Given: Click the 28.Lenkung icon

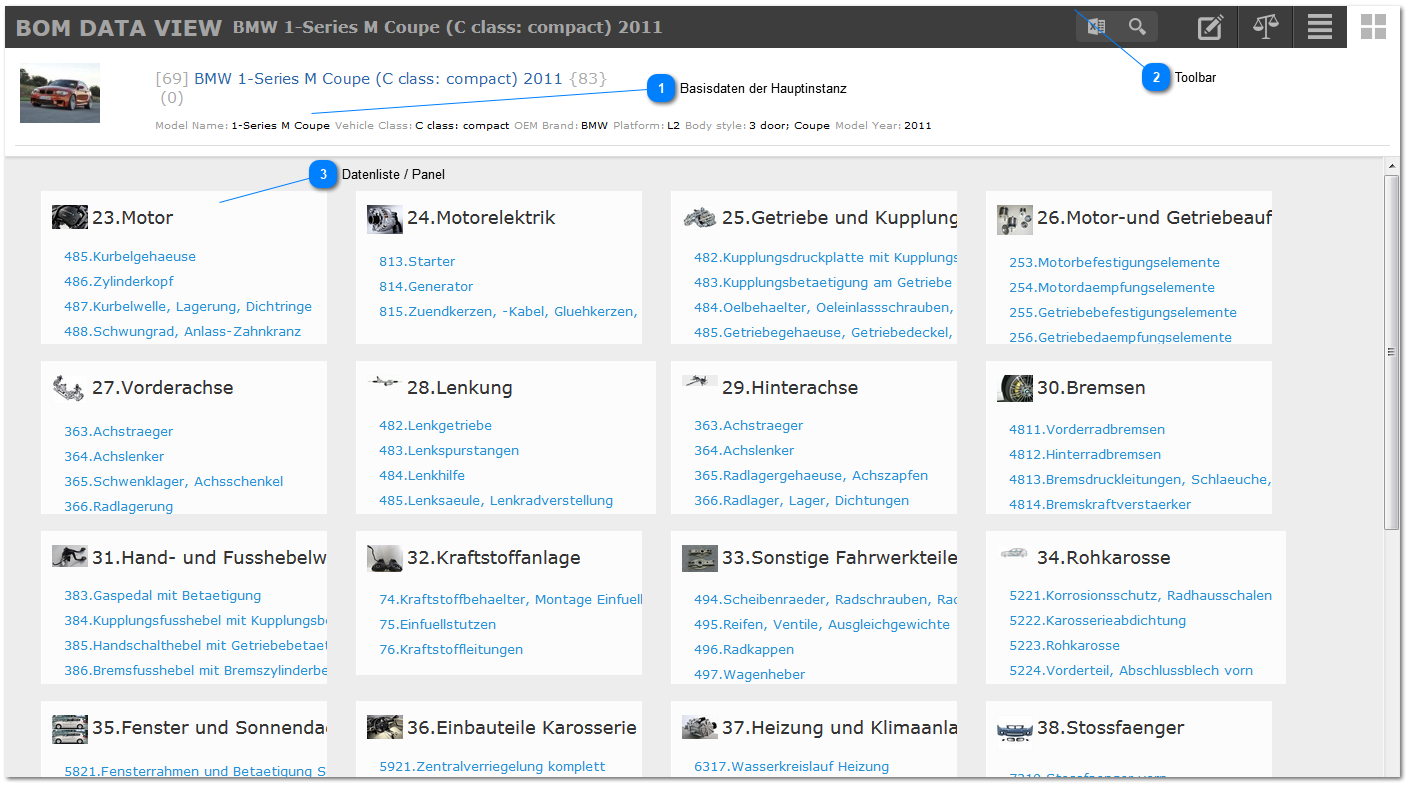Looking at the screenshot, I should coord(385,382).
